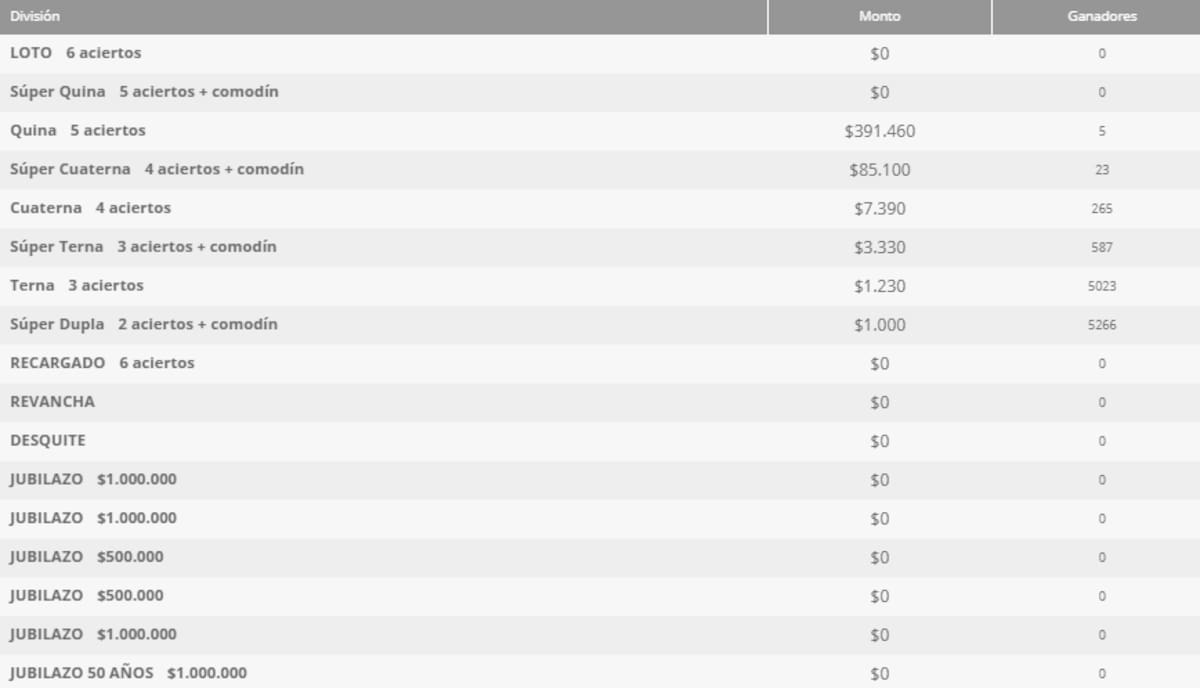Click the Monto column header
The image size is (1200, 688).
pyautogui.click(x=880, y=17)
